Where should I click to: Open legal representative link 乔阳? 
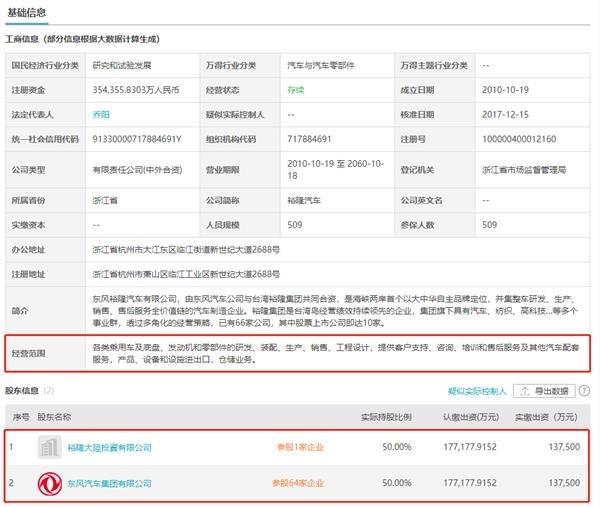click(x=101, y=114)
